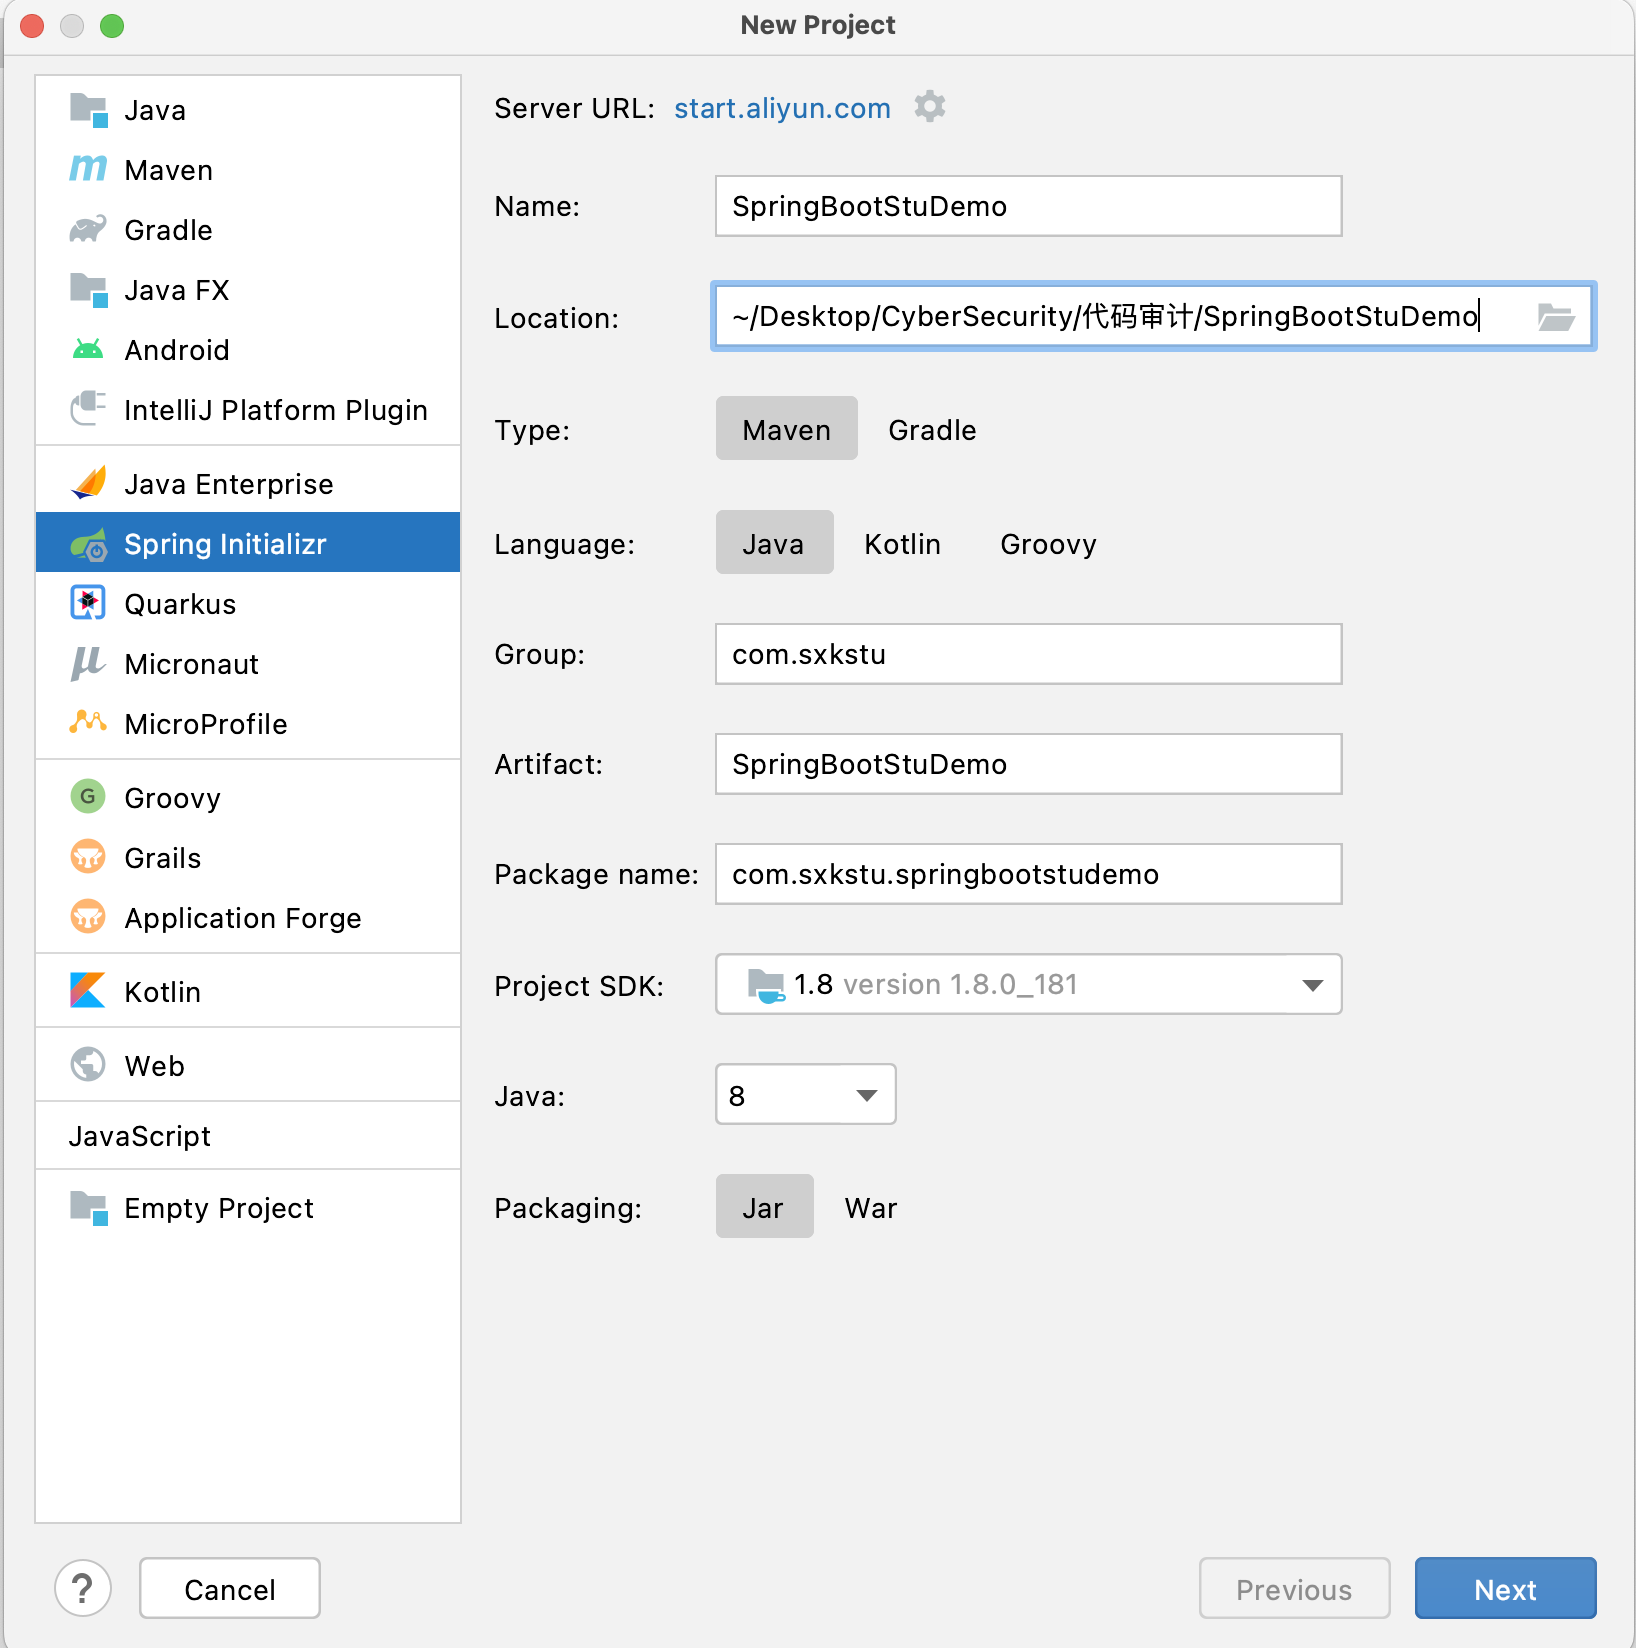Image resolution: width=1636 pixels, height=1648 pixels.
Task: Pick the Quarkus icon in sidebar
Action: click(88, 603)
